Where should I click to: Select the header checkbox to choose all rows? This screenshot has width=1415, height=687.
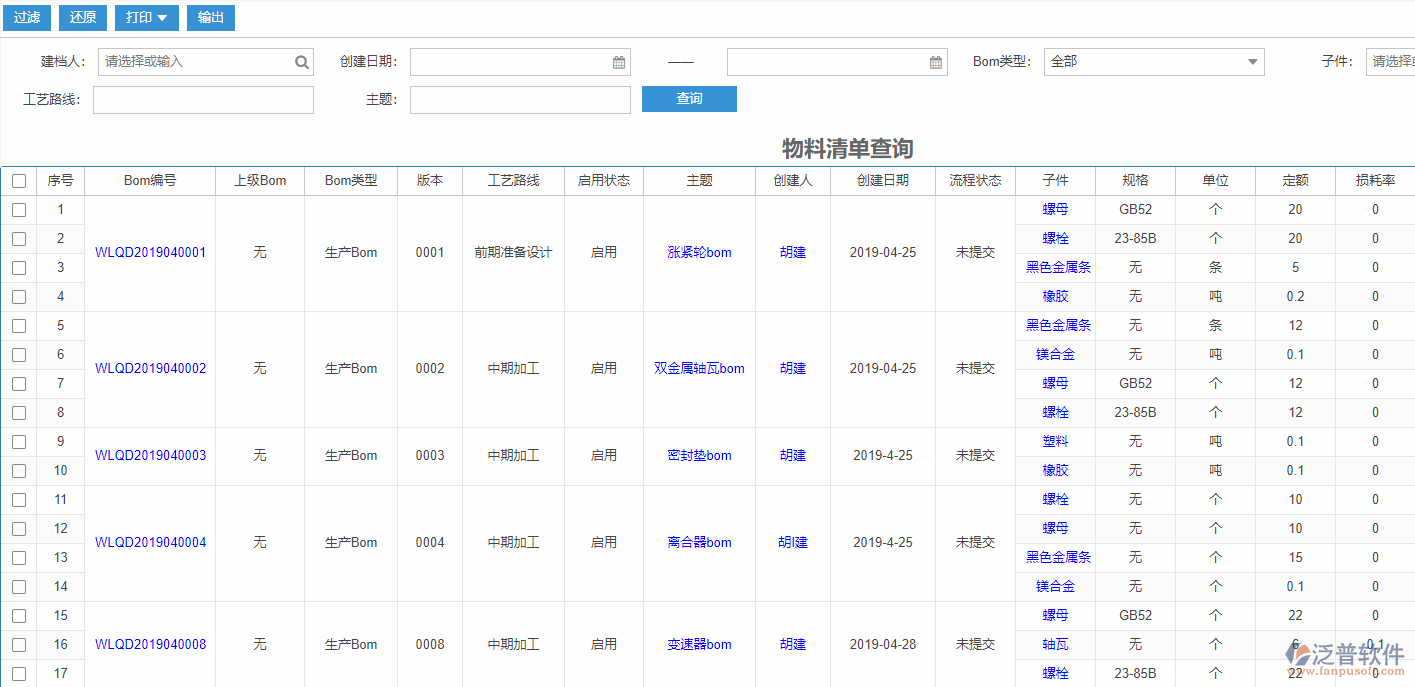pos(17,180)
